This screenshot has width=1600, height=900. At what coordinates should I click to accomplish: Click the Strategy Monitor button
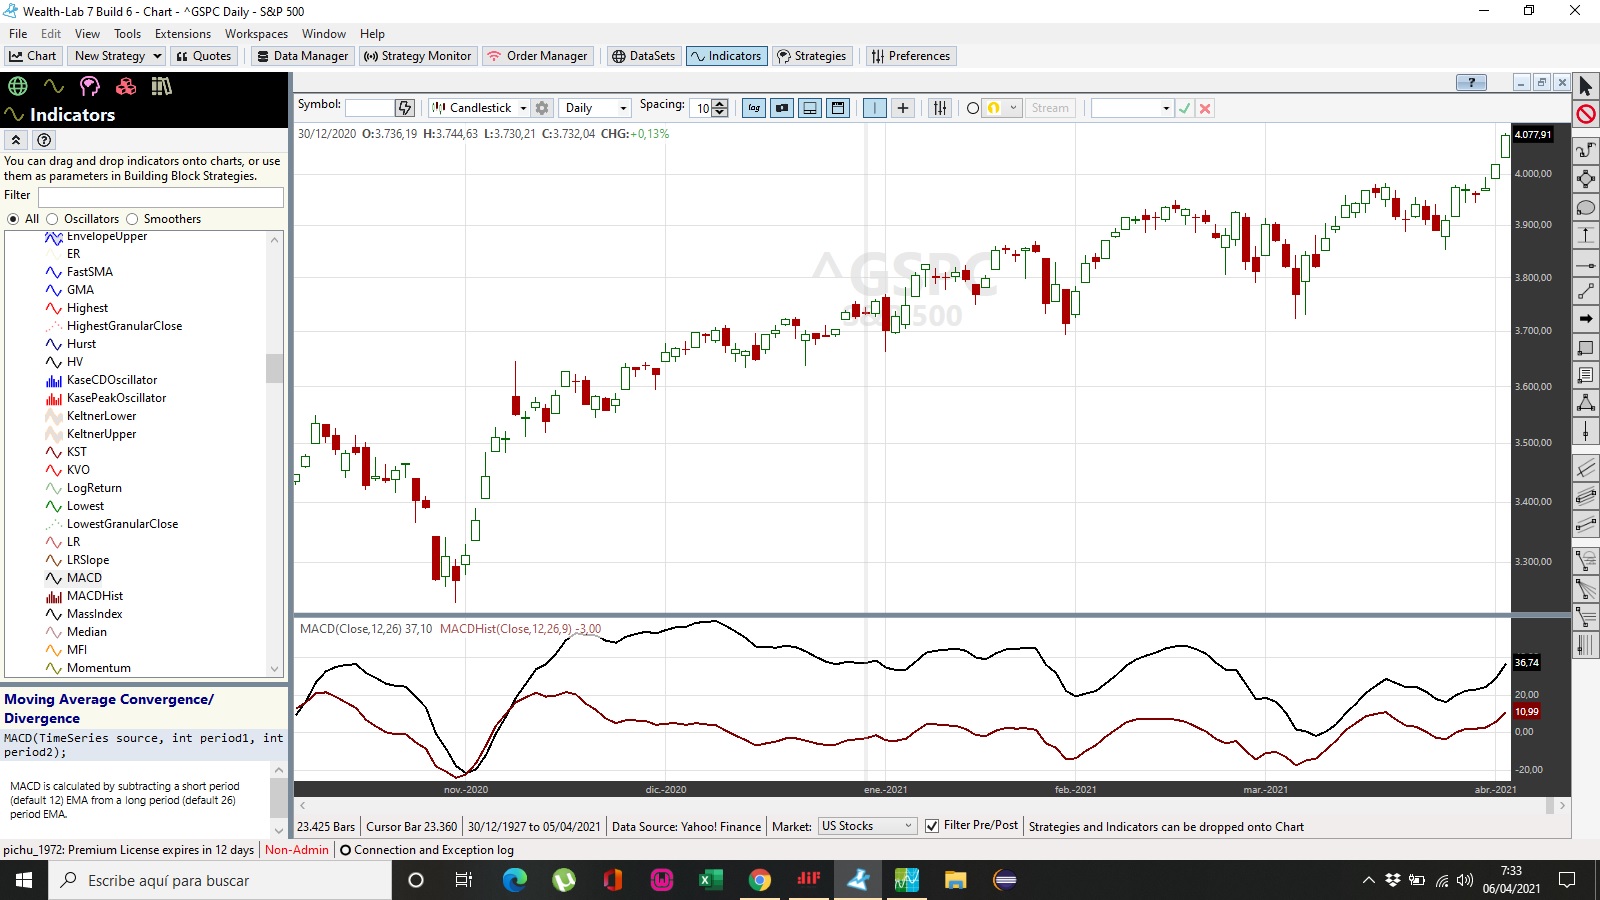[417, 56]
